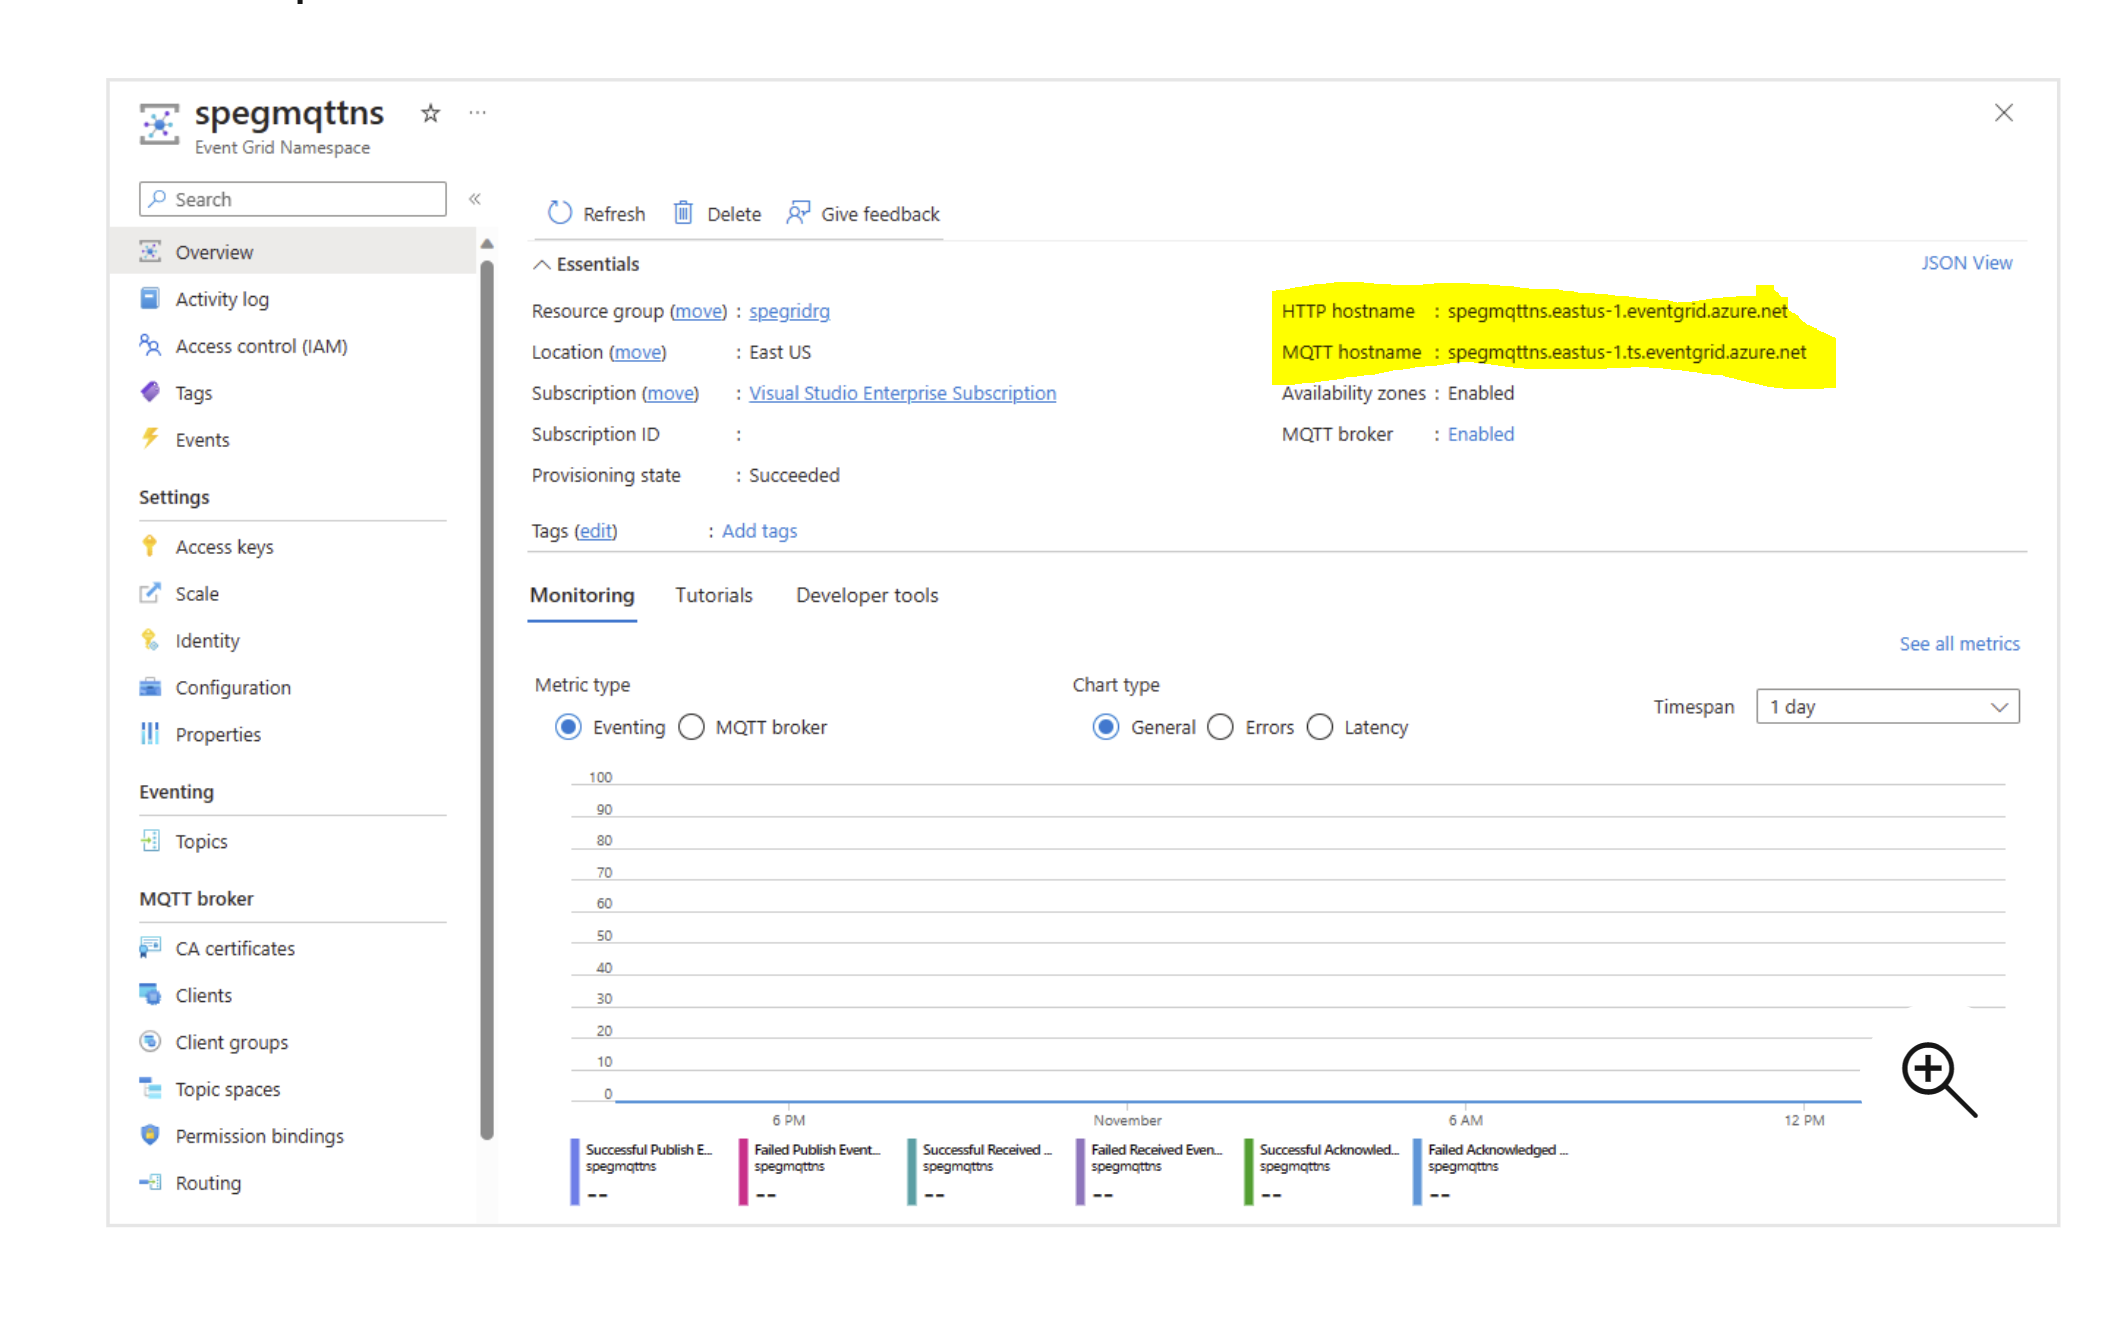Click the Event Grid Namespace resource icon

click(159, 124)
